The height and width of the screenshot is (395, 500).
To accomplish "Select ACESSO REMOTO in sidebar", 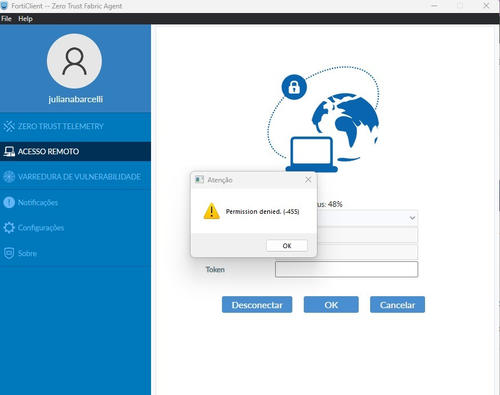I will tap(75, 152).
